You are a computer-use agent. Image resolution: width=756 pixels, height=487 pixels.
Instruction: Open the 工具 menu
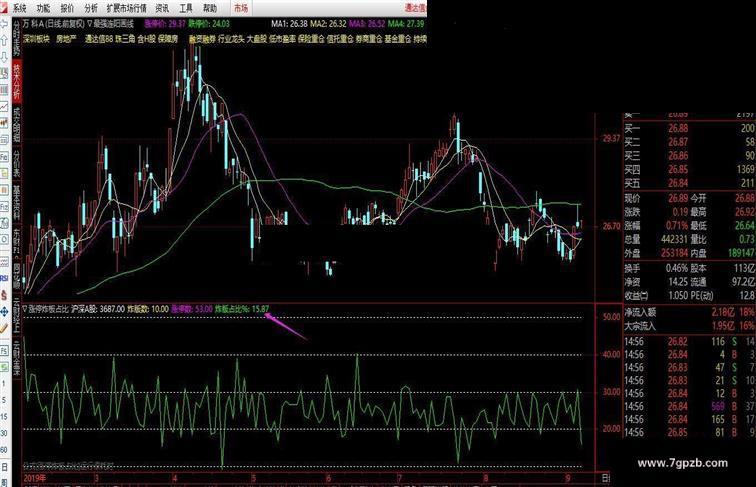coord(186,8)
